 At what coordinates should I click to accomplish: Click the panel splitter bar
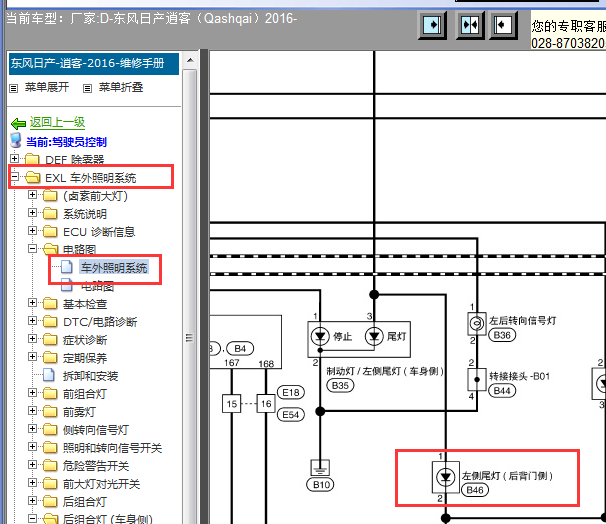click(204, 287)
